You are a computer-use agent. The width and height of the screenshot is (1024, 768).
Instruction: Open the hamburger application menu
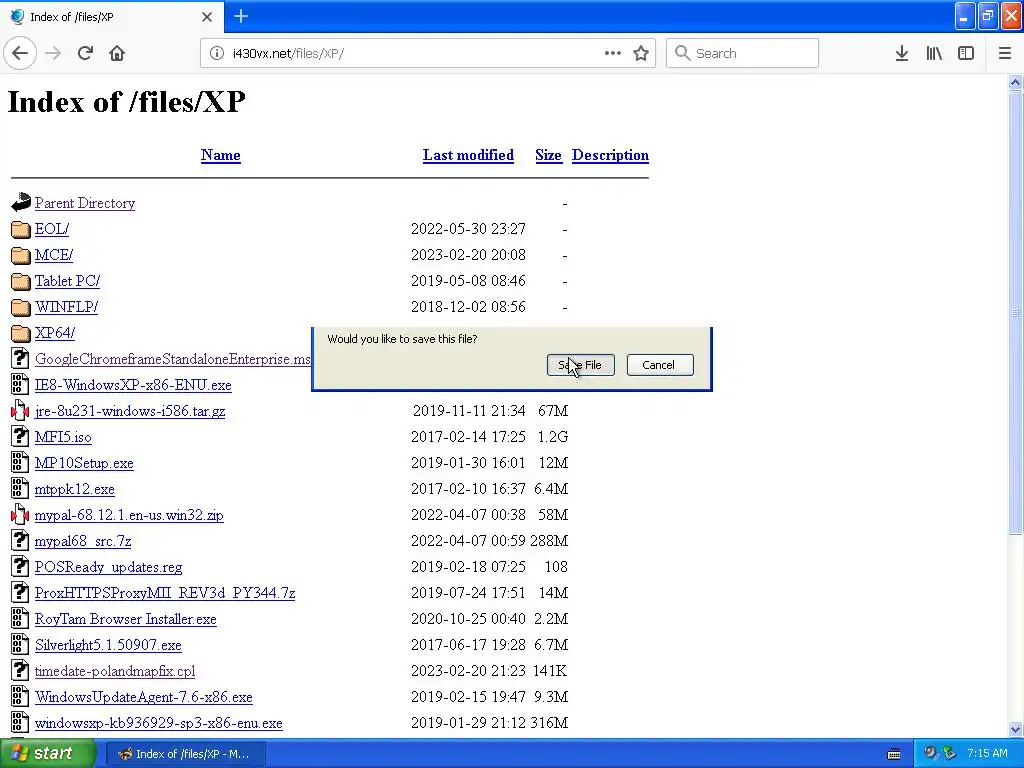pos(1005,54)
